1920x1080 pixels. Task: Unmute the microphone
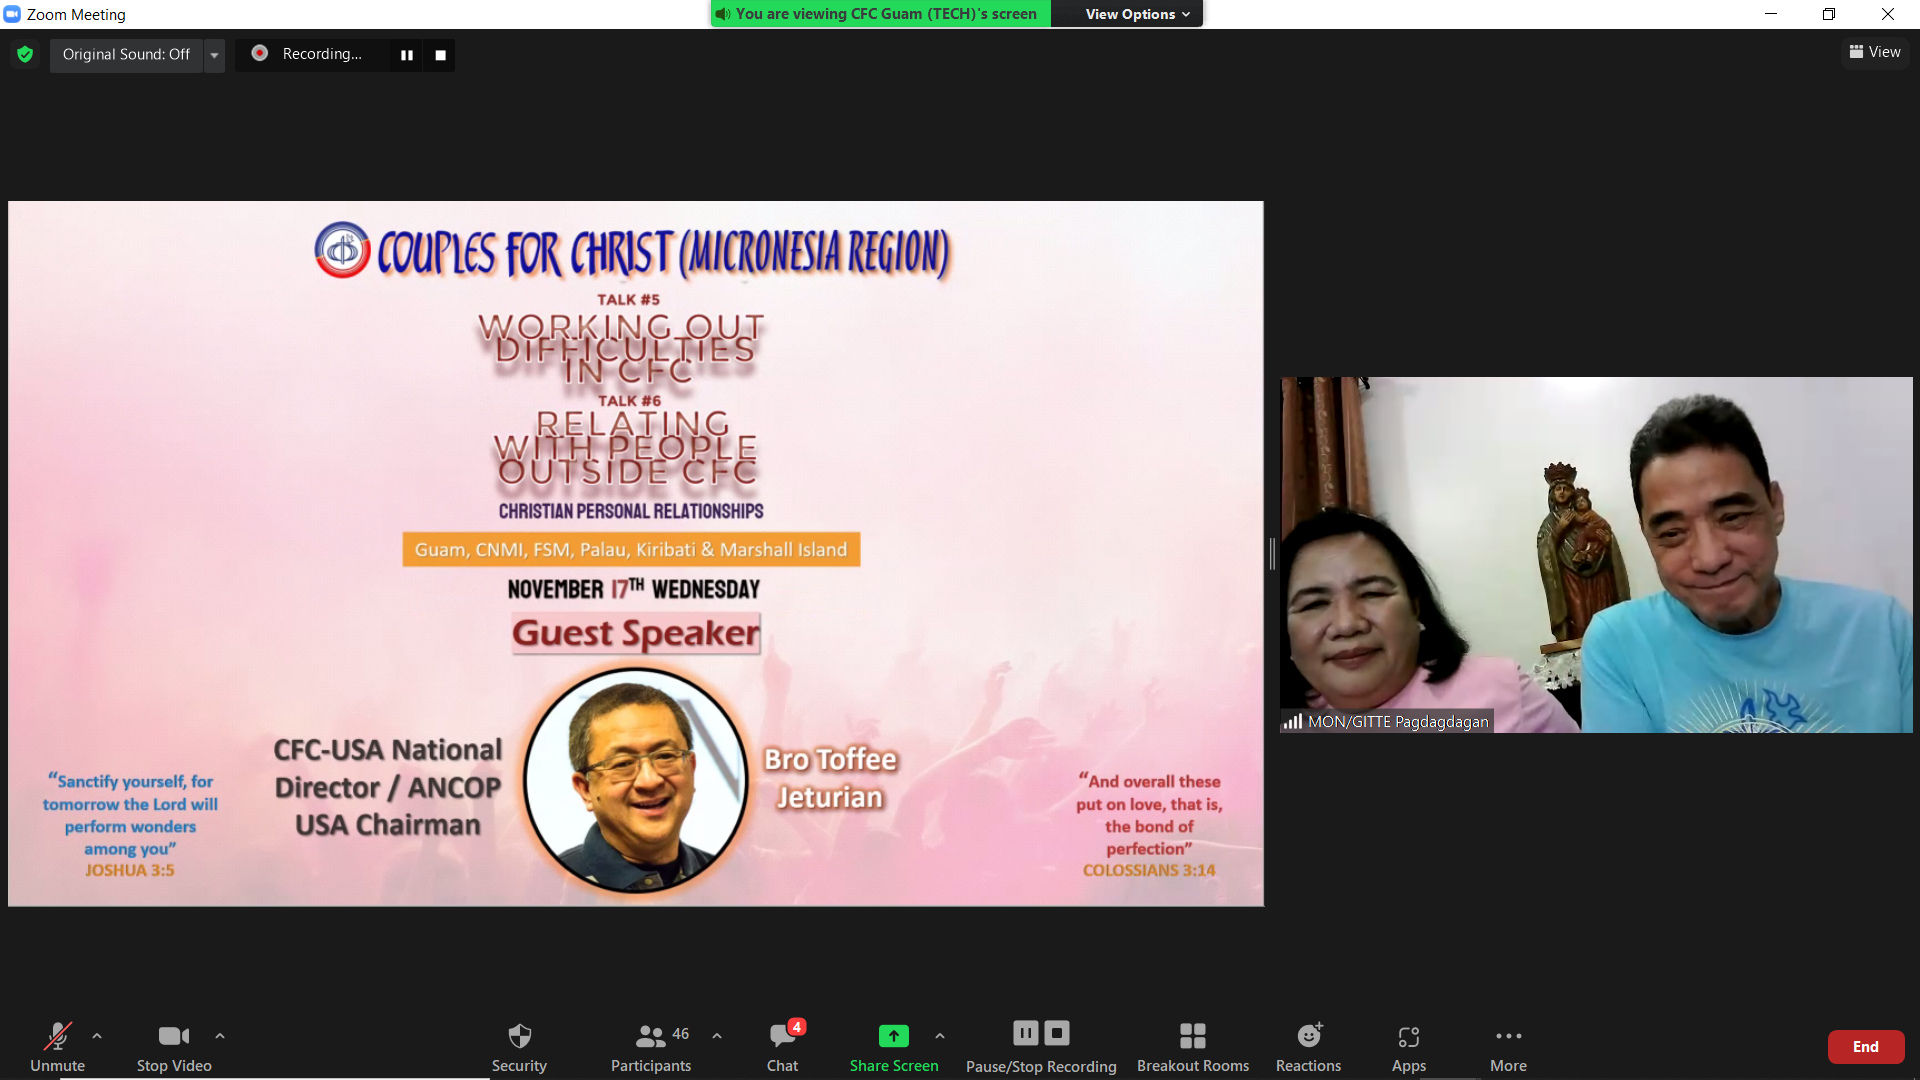(x=57, y=1046)
